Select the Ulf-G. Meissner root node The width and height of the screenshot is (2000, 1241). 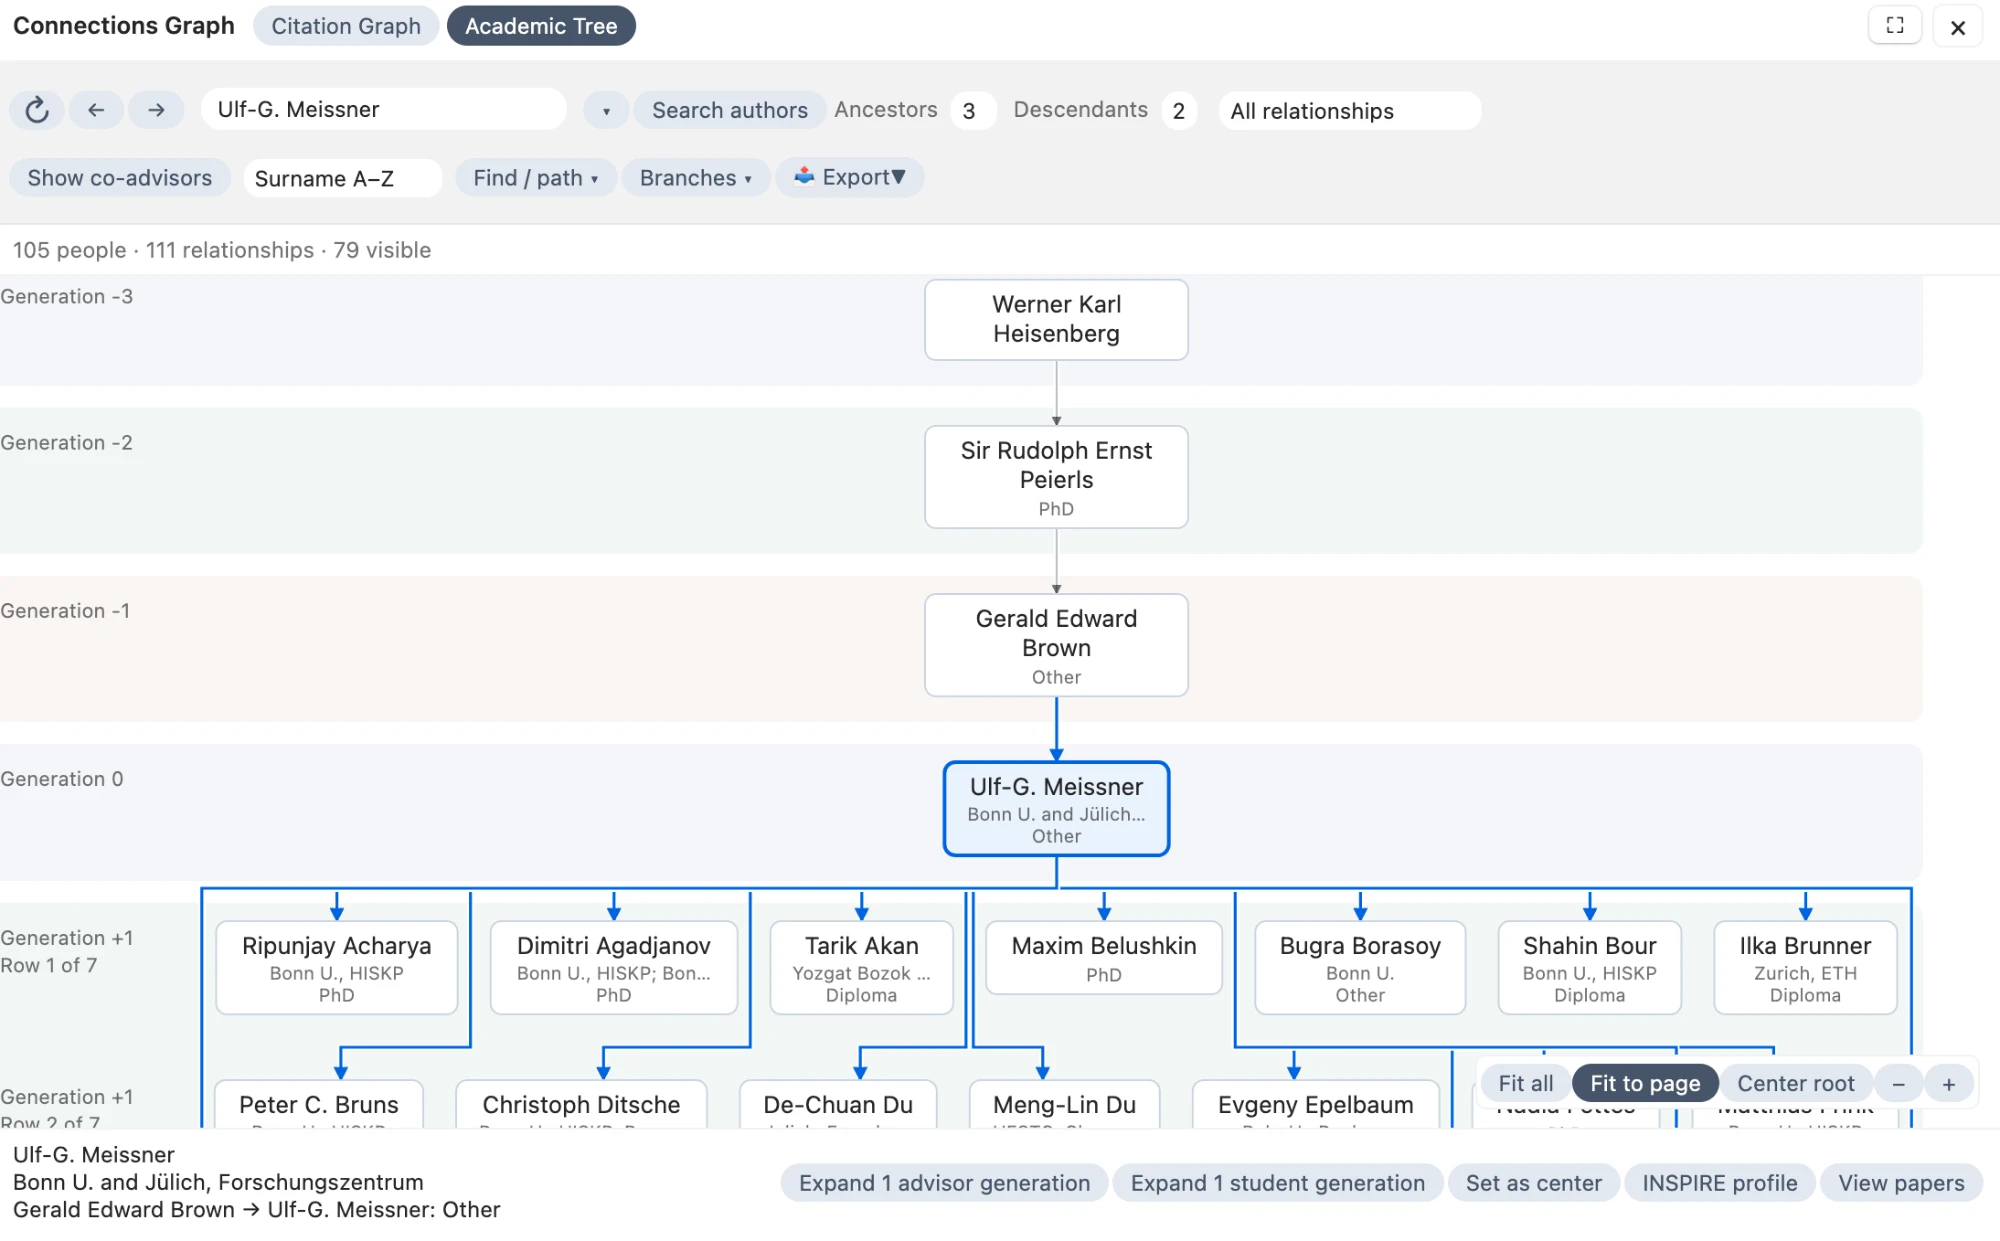coord(1056,809)
